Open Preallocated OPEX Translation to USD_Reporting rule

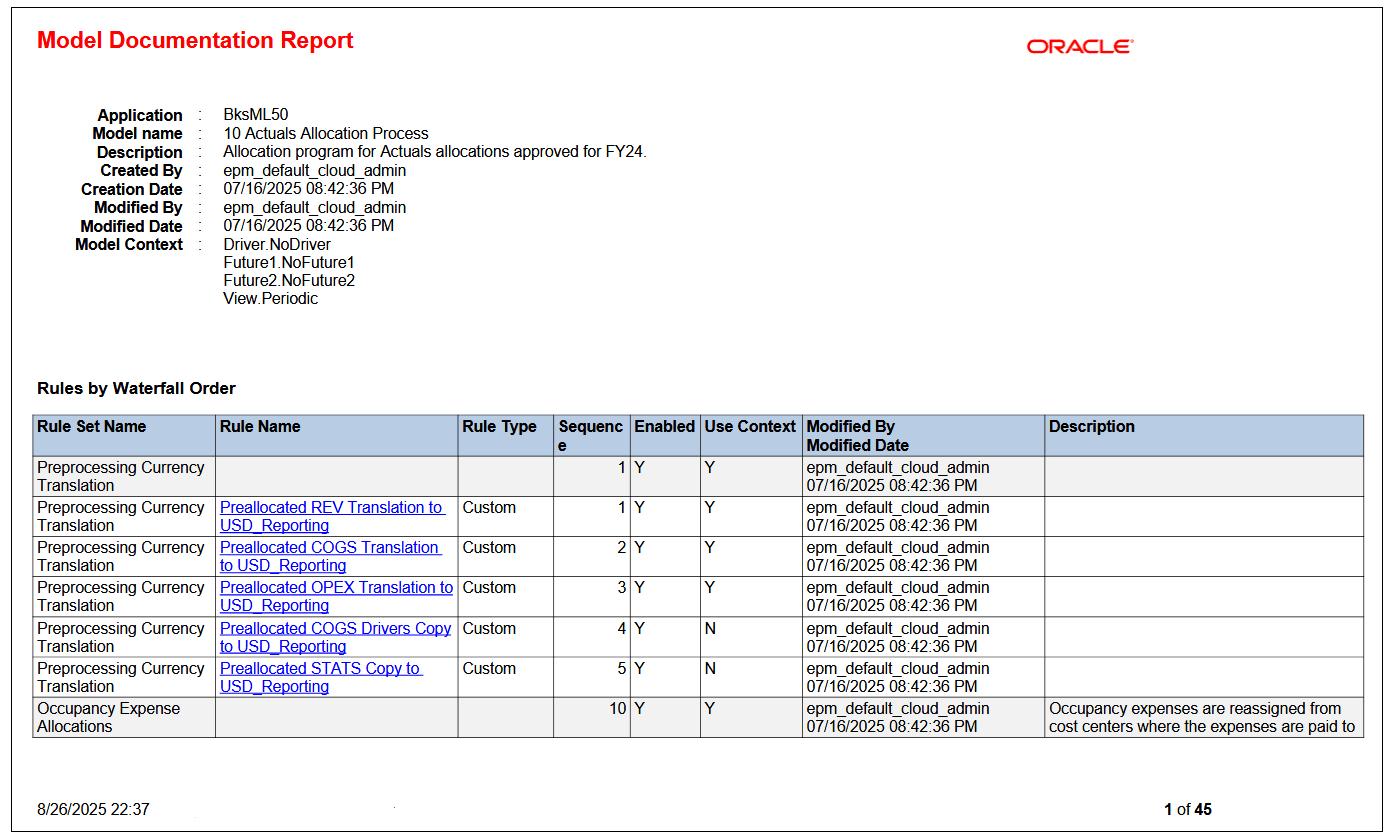coord(334,596)
